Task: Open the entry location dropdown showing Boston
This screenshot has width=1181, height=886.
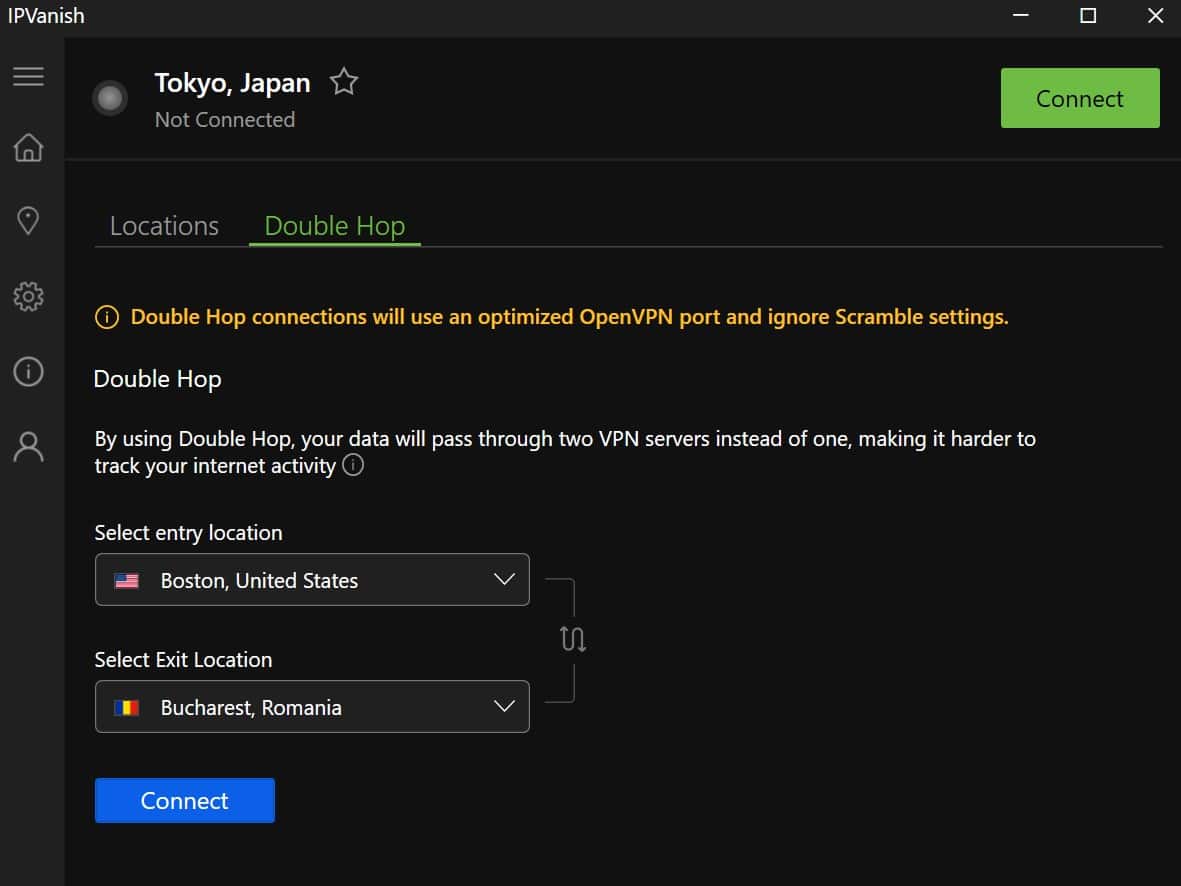Action: coord(313,579)
